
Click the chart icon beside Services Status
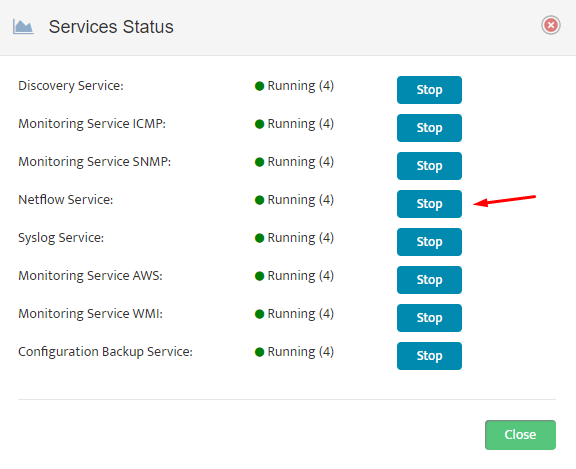tap(23, 27)
